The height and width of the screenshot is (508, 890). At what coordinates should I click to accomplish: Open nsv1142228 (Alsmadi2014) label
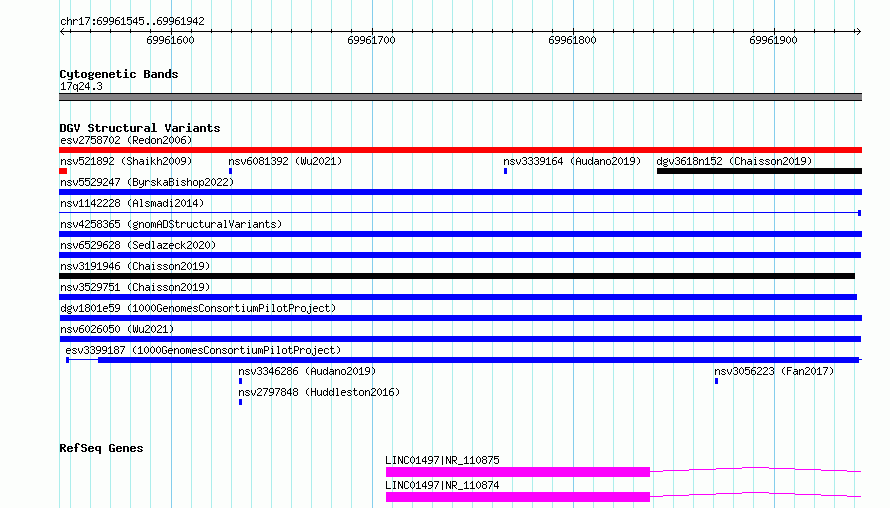[132, 203]
